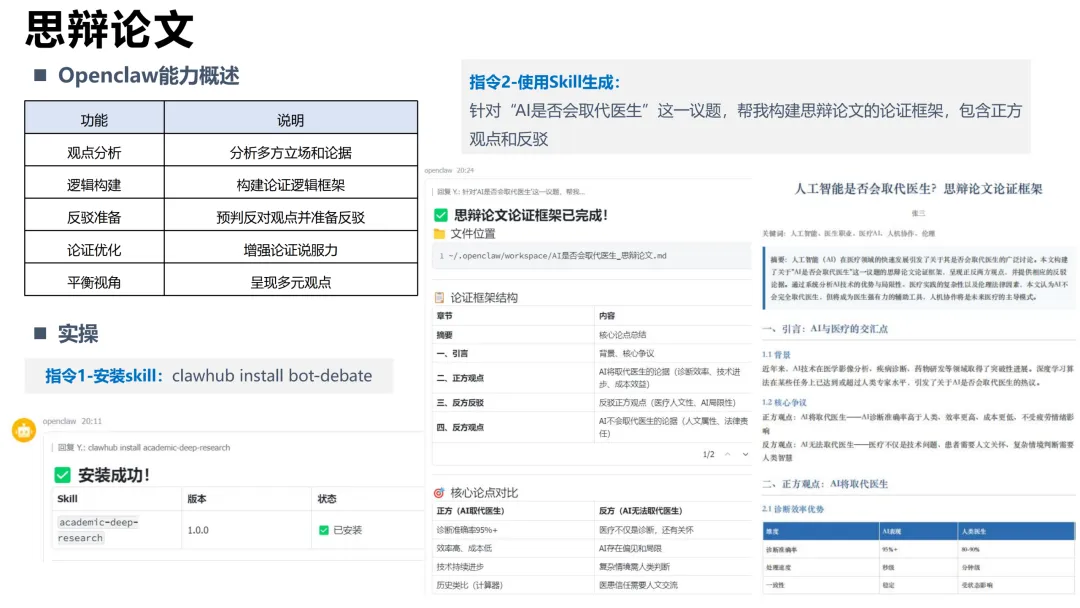
Task: Click the 逻辑构建 table cell
Action: pos(94,185)
